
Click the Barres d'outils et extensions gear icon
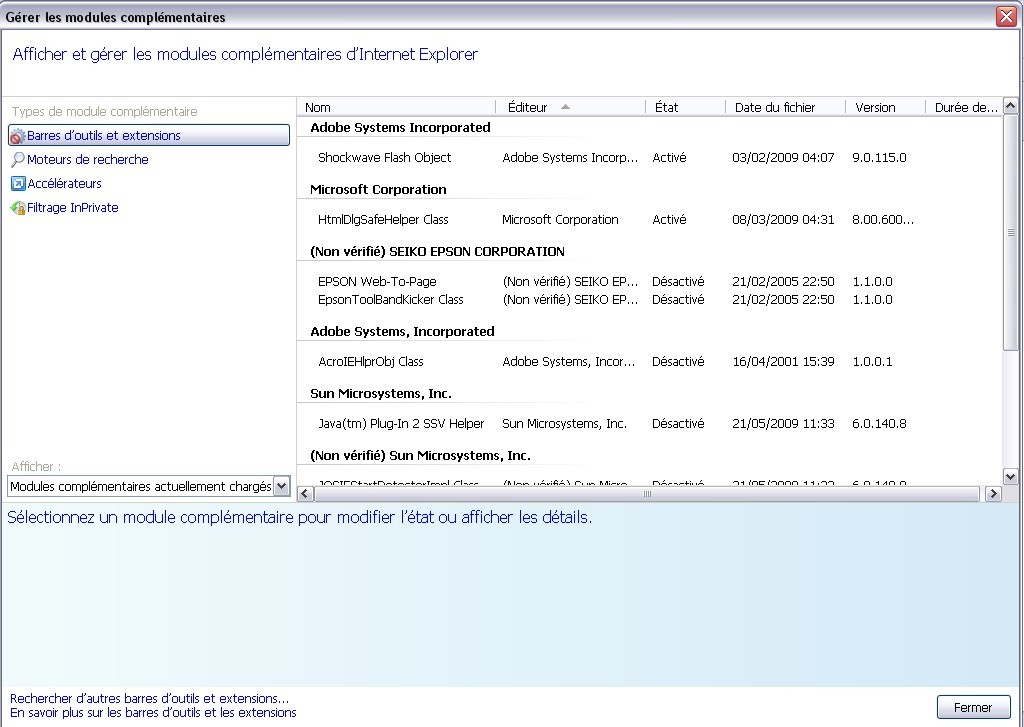18,136
